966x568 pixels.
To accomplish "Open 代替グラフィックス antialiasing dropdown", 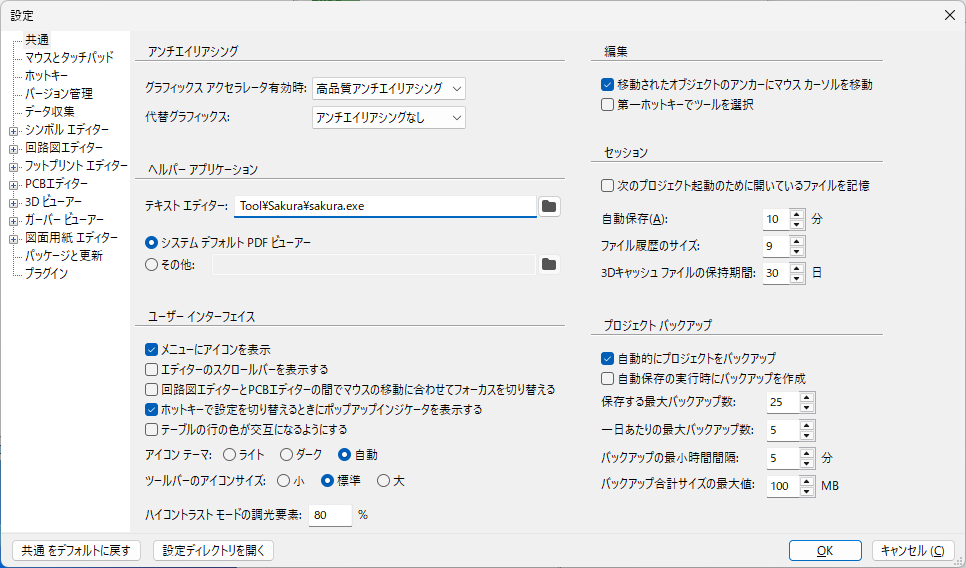I will 389,118.
